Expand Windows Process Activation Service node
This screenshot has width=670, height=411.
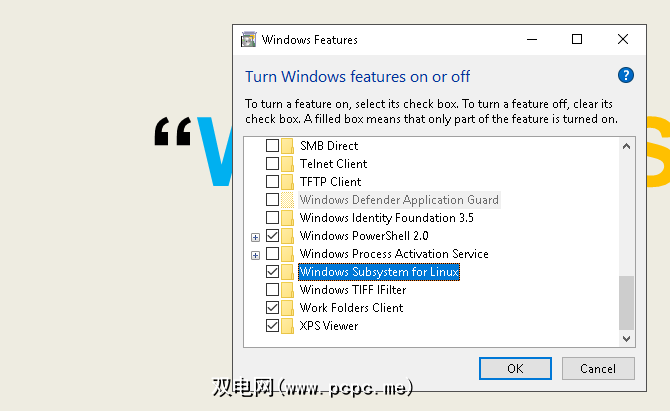tap(256, 255)
